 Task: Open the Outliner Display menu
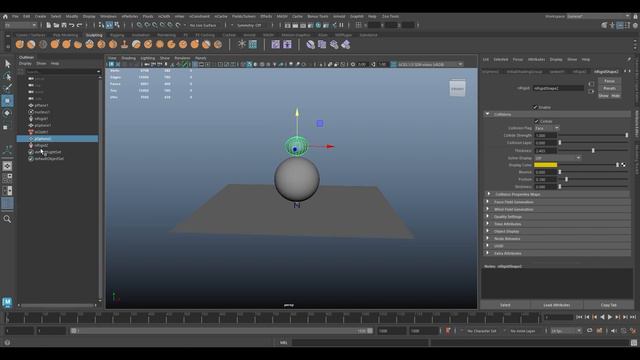point(25,64)
